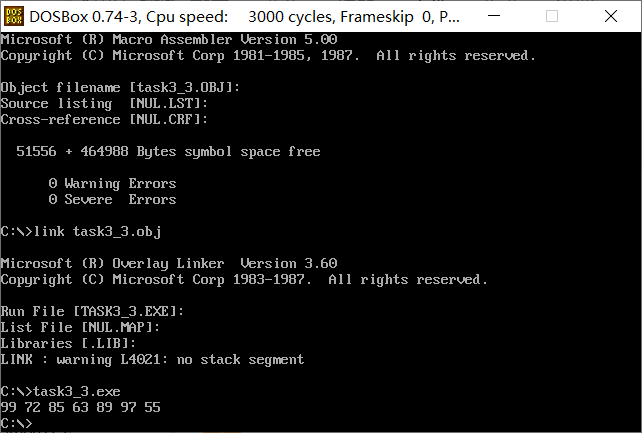Click the 0 Warning Errors line
Screen dimensions: 642x433
112,184
